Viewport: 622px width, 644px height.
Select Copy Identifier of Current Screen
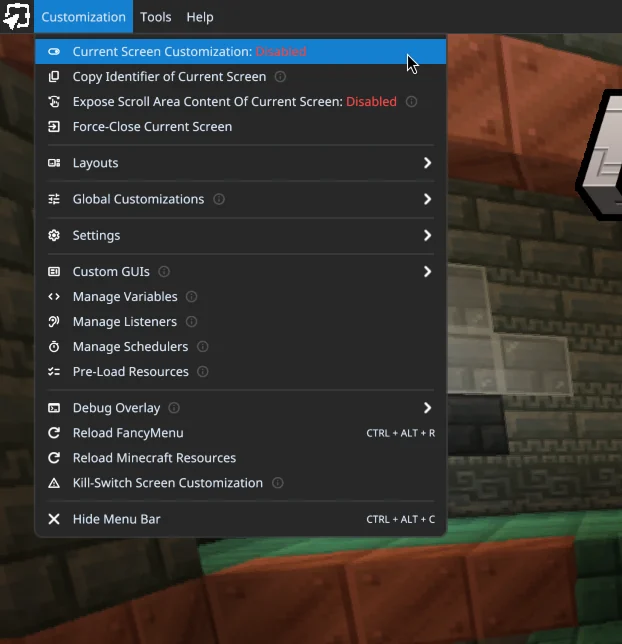coord(241,76)
